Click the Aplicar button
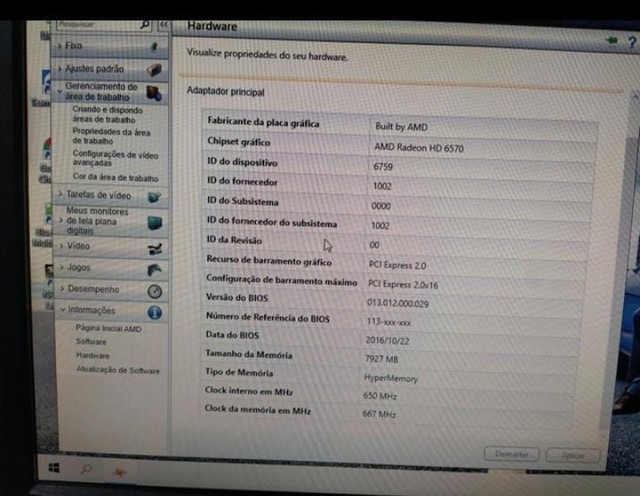The height and width of the screenshot is (496, 640). click(x=573, y=455)
